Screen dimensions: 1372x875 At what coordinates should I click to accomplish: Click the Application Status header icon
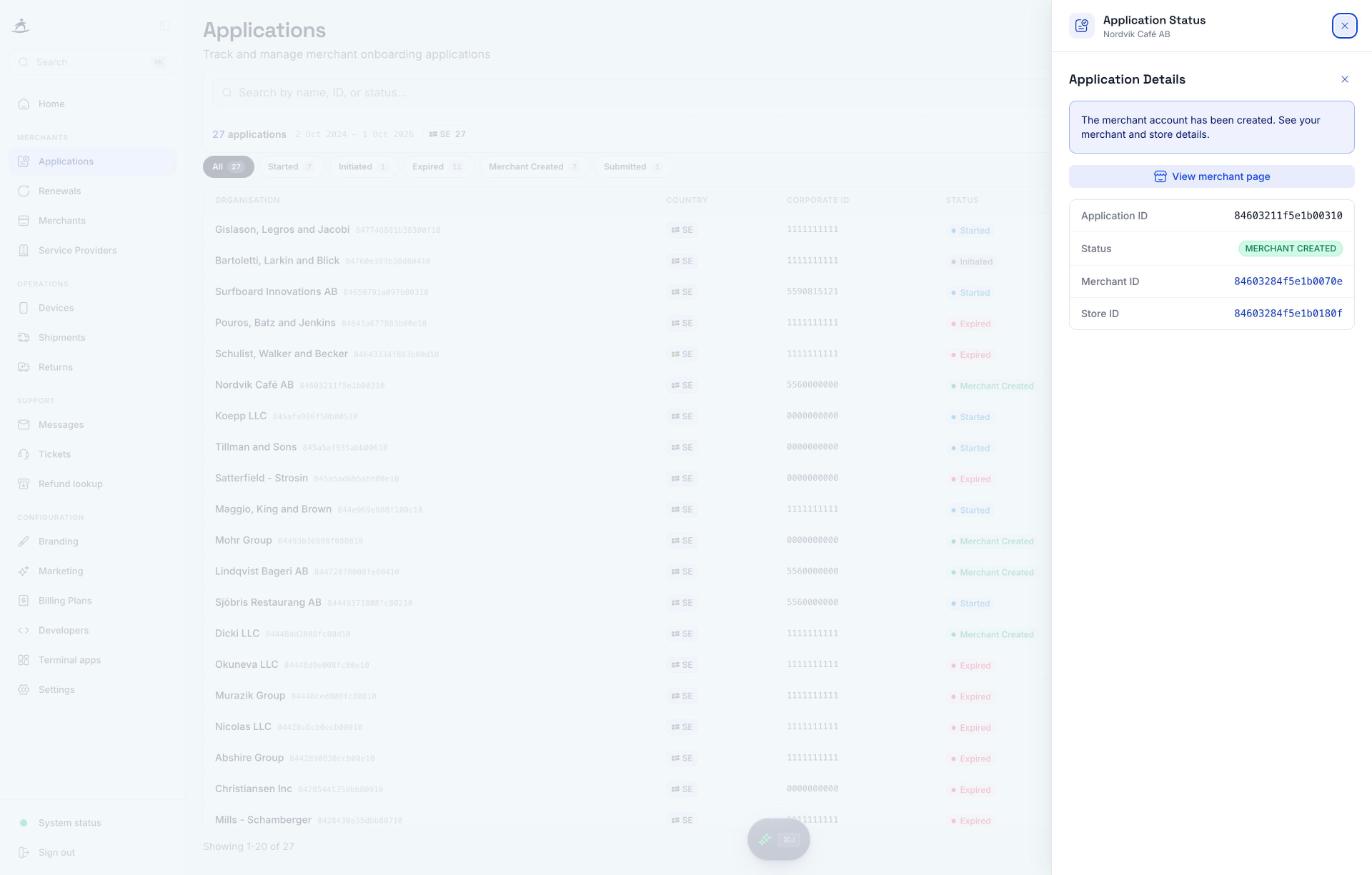click(1081, 26)
